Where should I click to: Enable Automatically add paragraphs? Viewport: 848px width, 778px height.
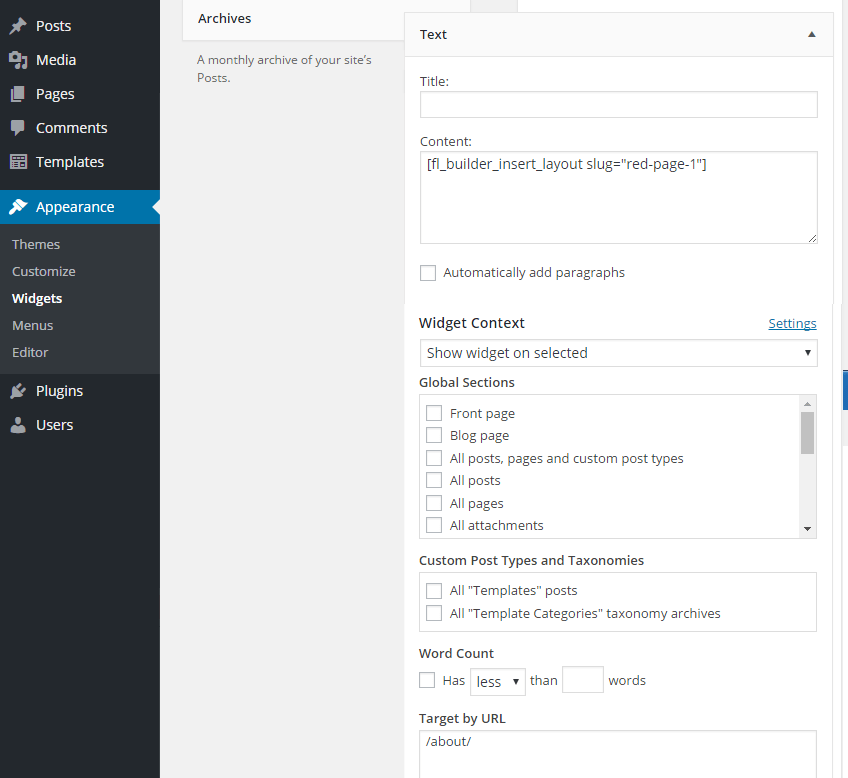tap(428, 272)
